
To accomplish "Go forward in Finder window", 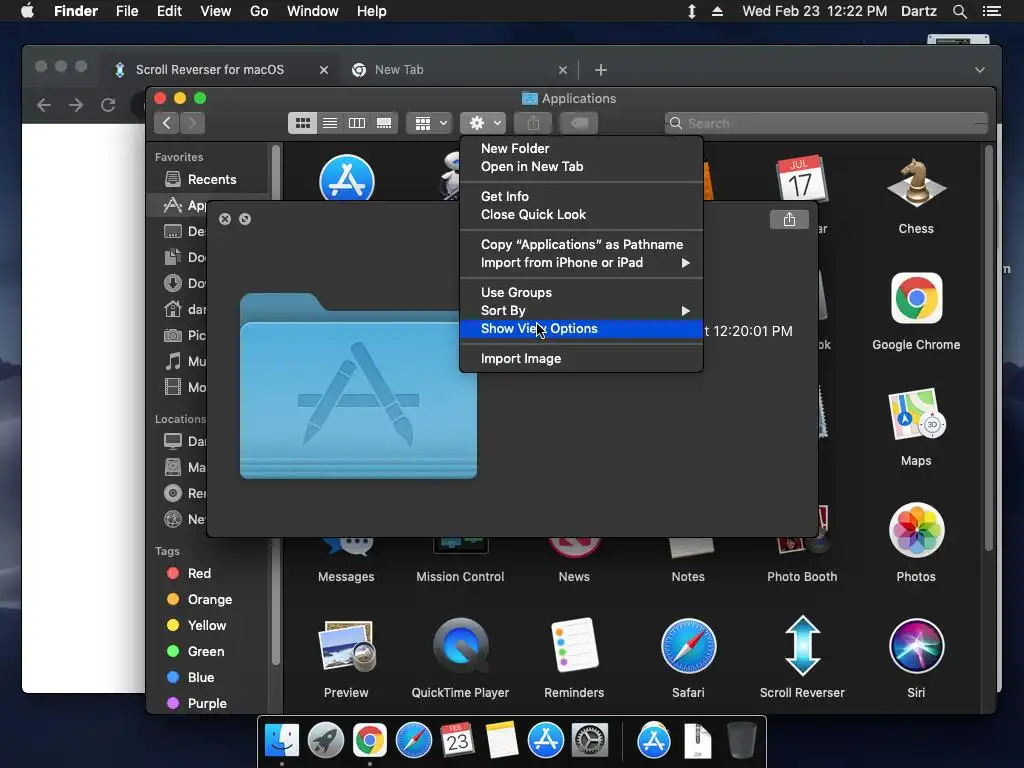I will [x=192, y=123].
